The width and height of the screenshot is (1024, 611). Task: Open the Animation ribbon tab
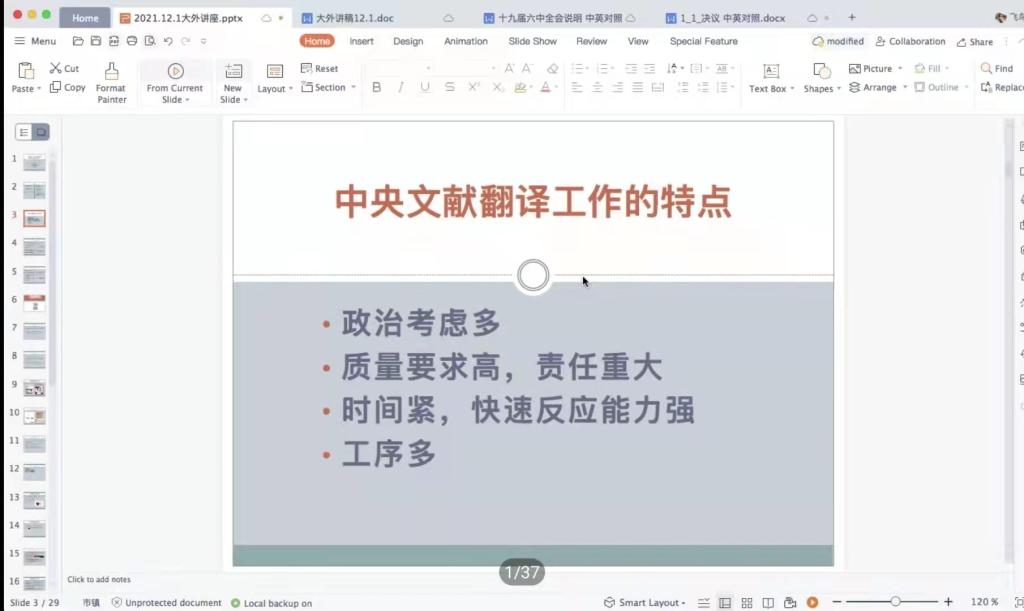[466, 41]
